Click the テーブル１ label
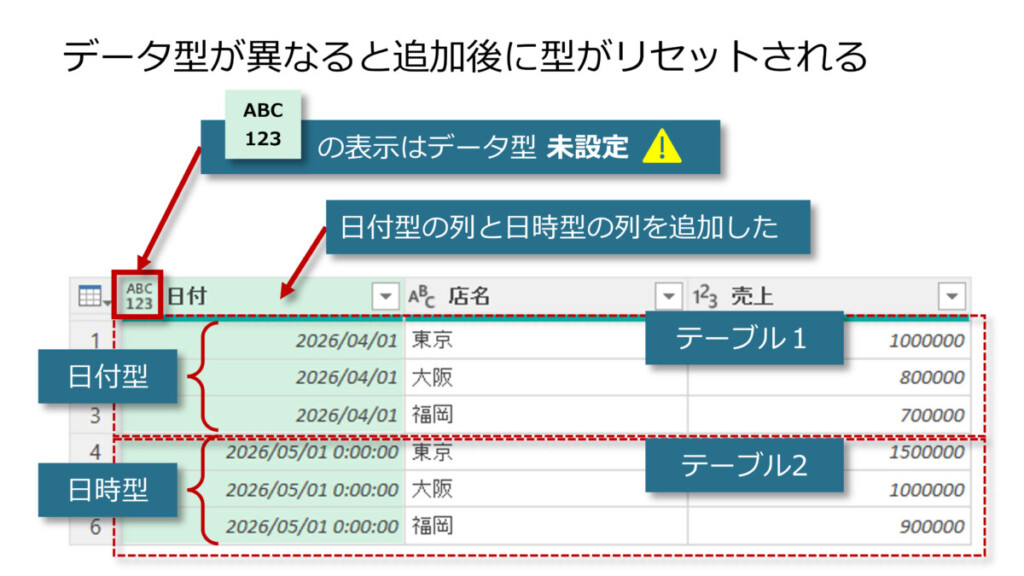 742,340
